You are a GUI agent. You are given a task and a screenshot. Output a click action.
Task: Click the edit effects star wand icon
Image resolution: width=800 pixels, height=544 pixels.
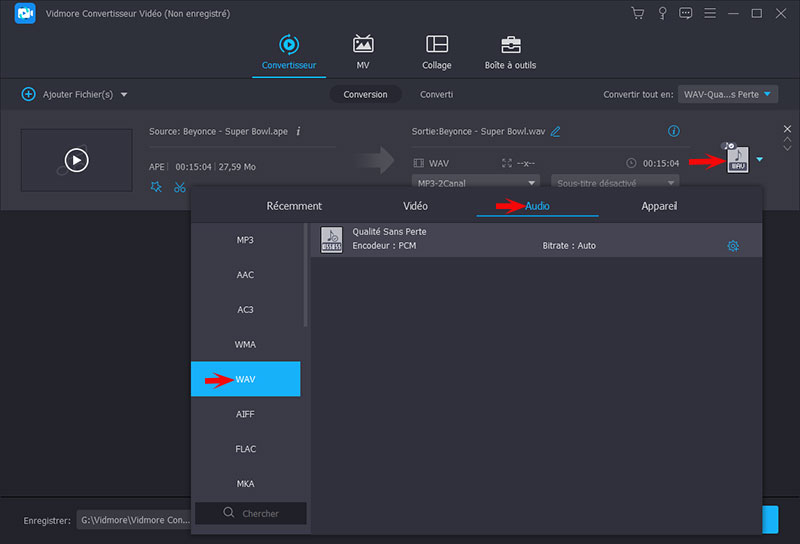pos(156,187)
